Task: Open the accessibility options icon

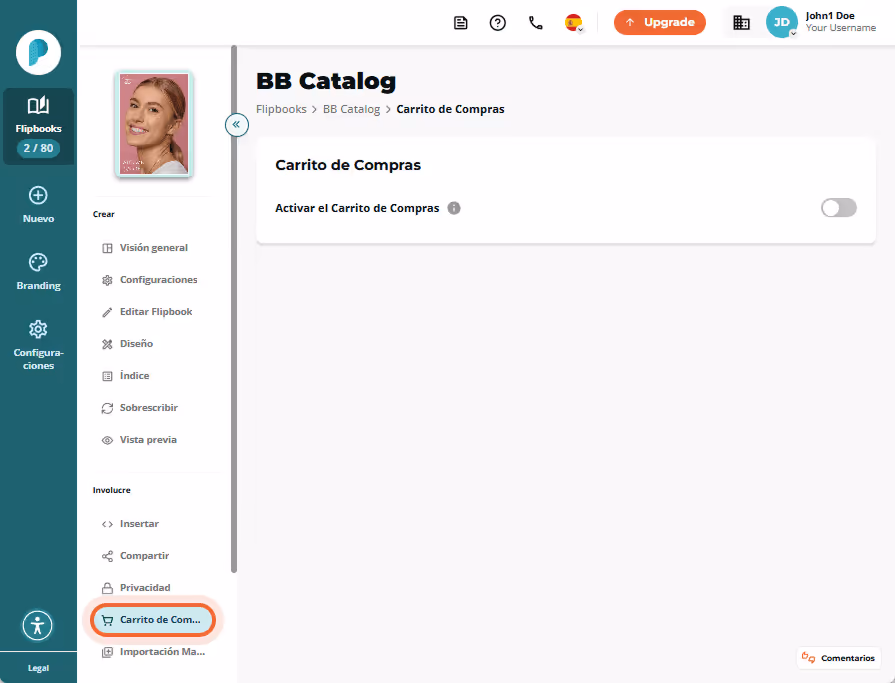Action: (38, 625)
